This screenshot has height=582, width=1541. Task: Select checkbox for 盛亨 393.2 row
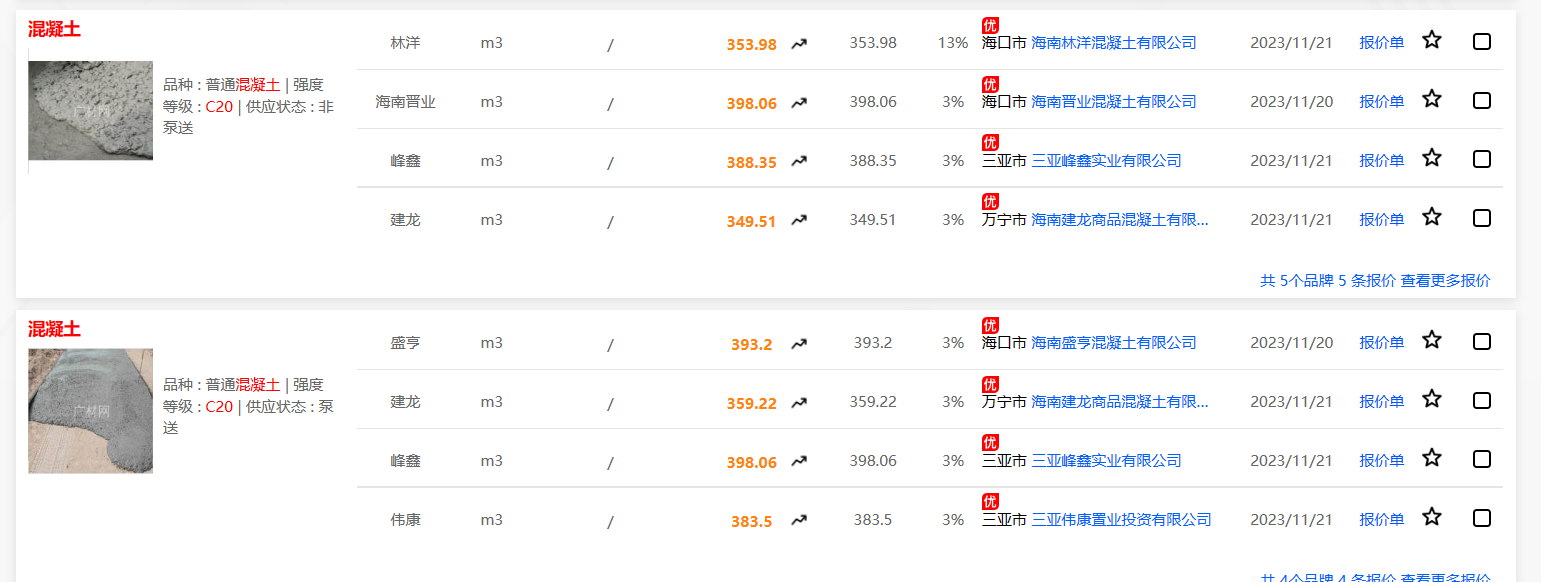point(1482,341)
